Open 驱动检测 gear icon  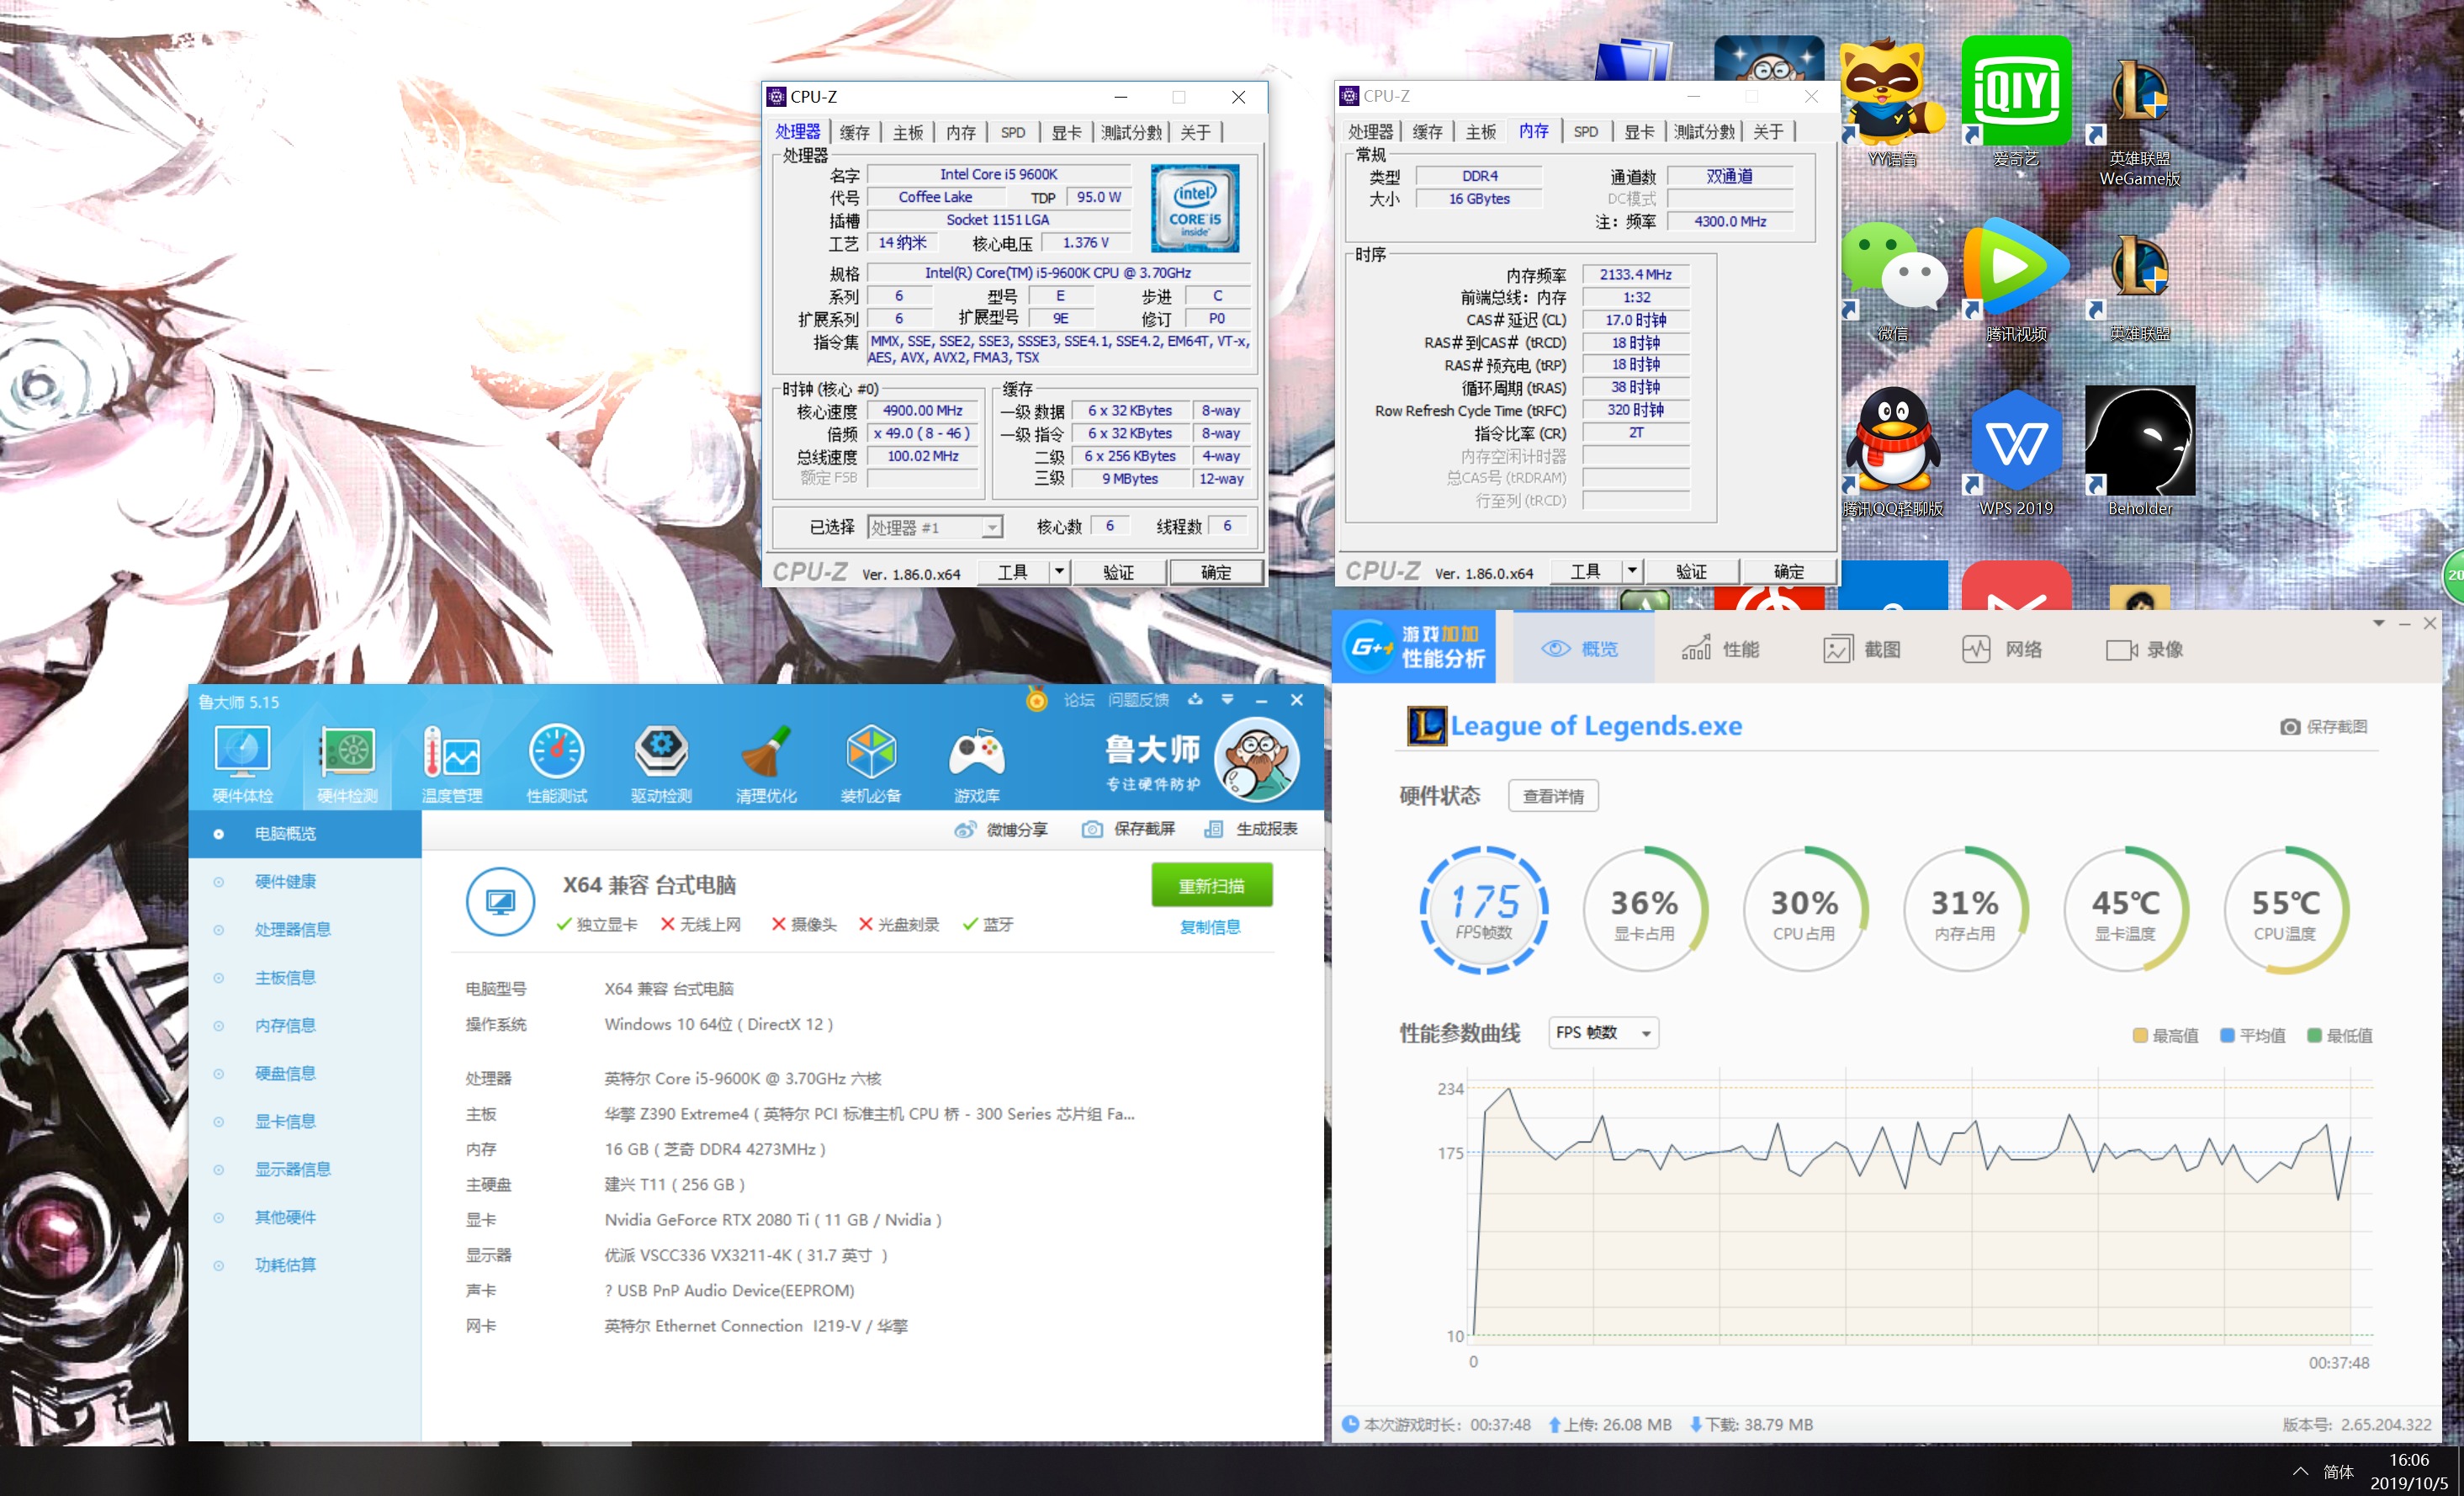pyautogui.click(x=661, y=764)
